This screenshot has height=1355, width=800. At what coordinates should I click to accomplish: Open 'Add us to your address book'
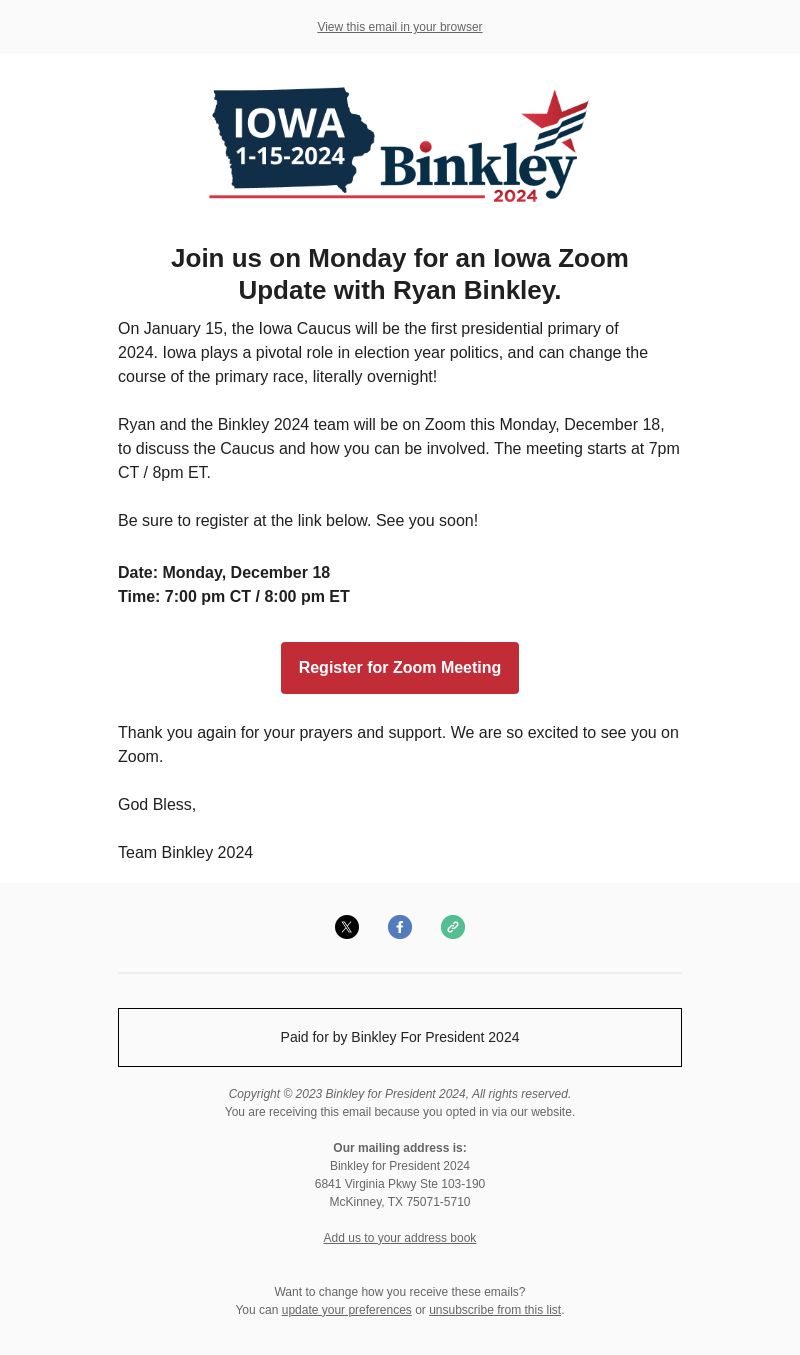tap(400, 1238)
